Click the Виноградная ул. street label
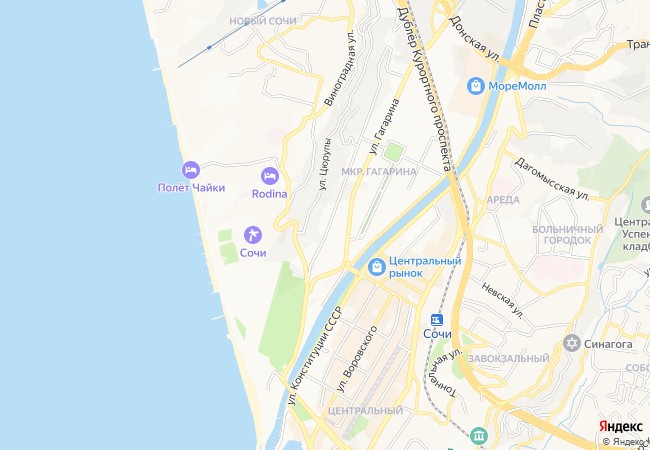 (340, 67)
